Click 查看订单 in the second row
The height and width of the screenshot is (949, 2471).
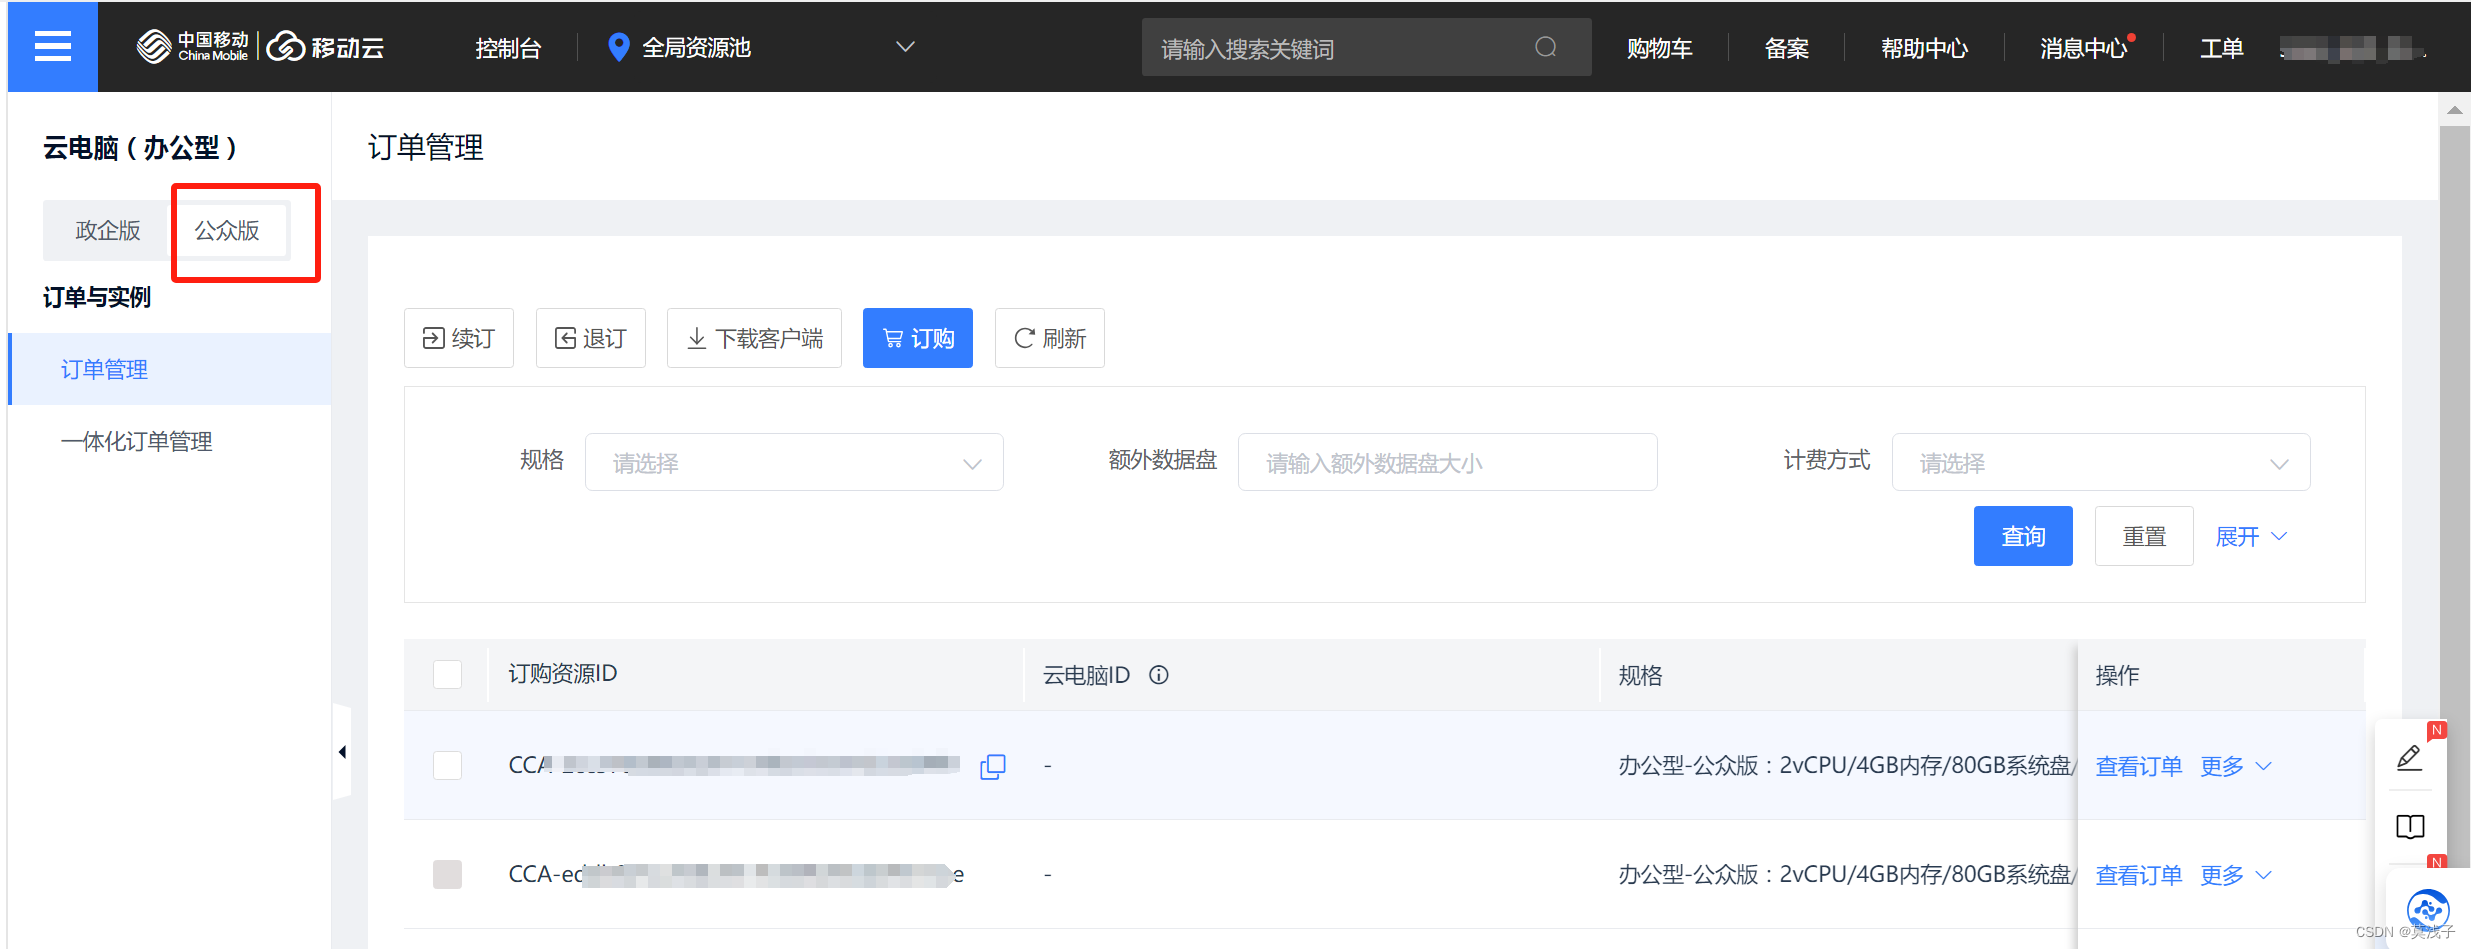pos(2139,875)
